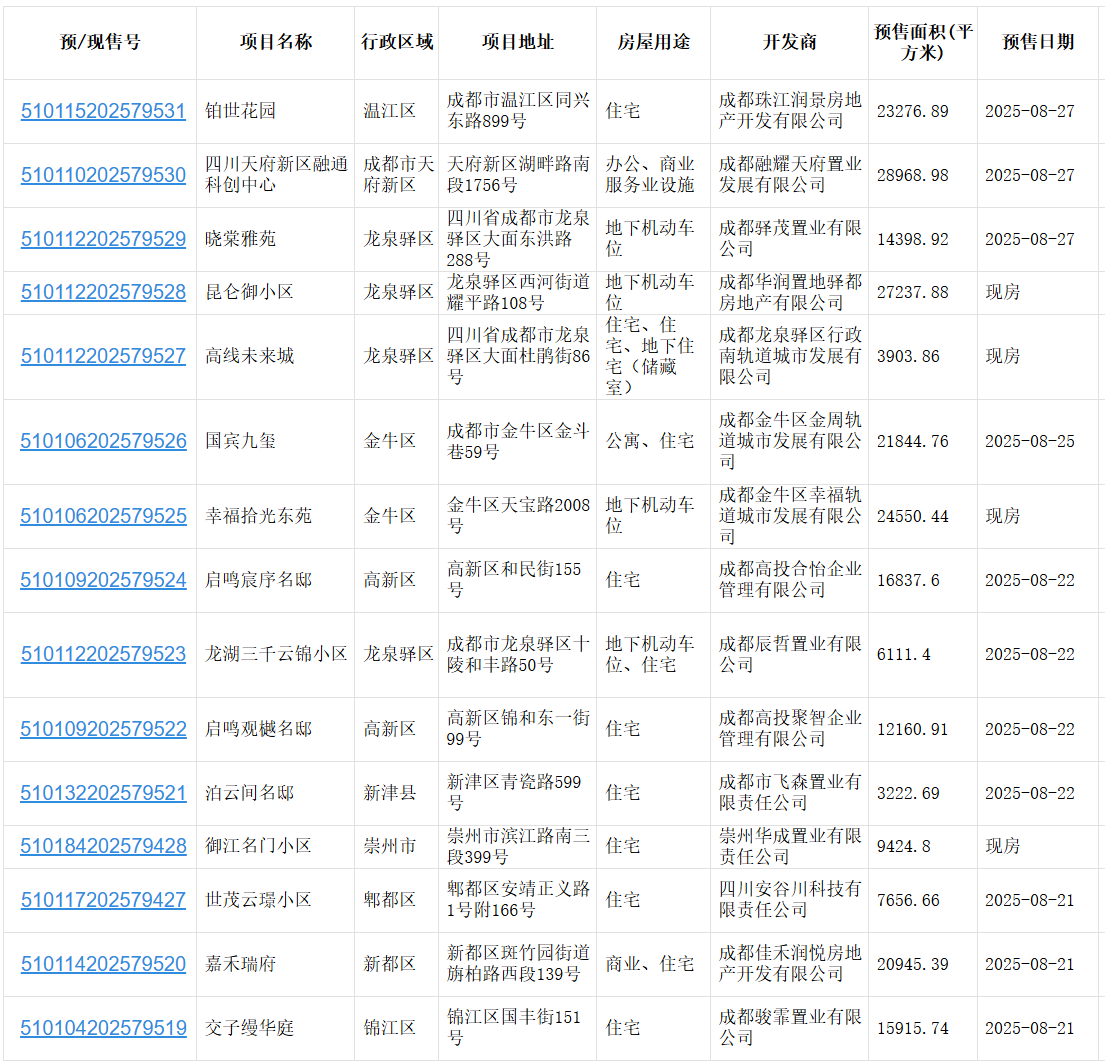Select project name 龙湖三千云锦小区
The height and width of the screenshot is (1063, 1105).
[276, 654]
